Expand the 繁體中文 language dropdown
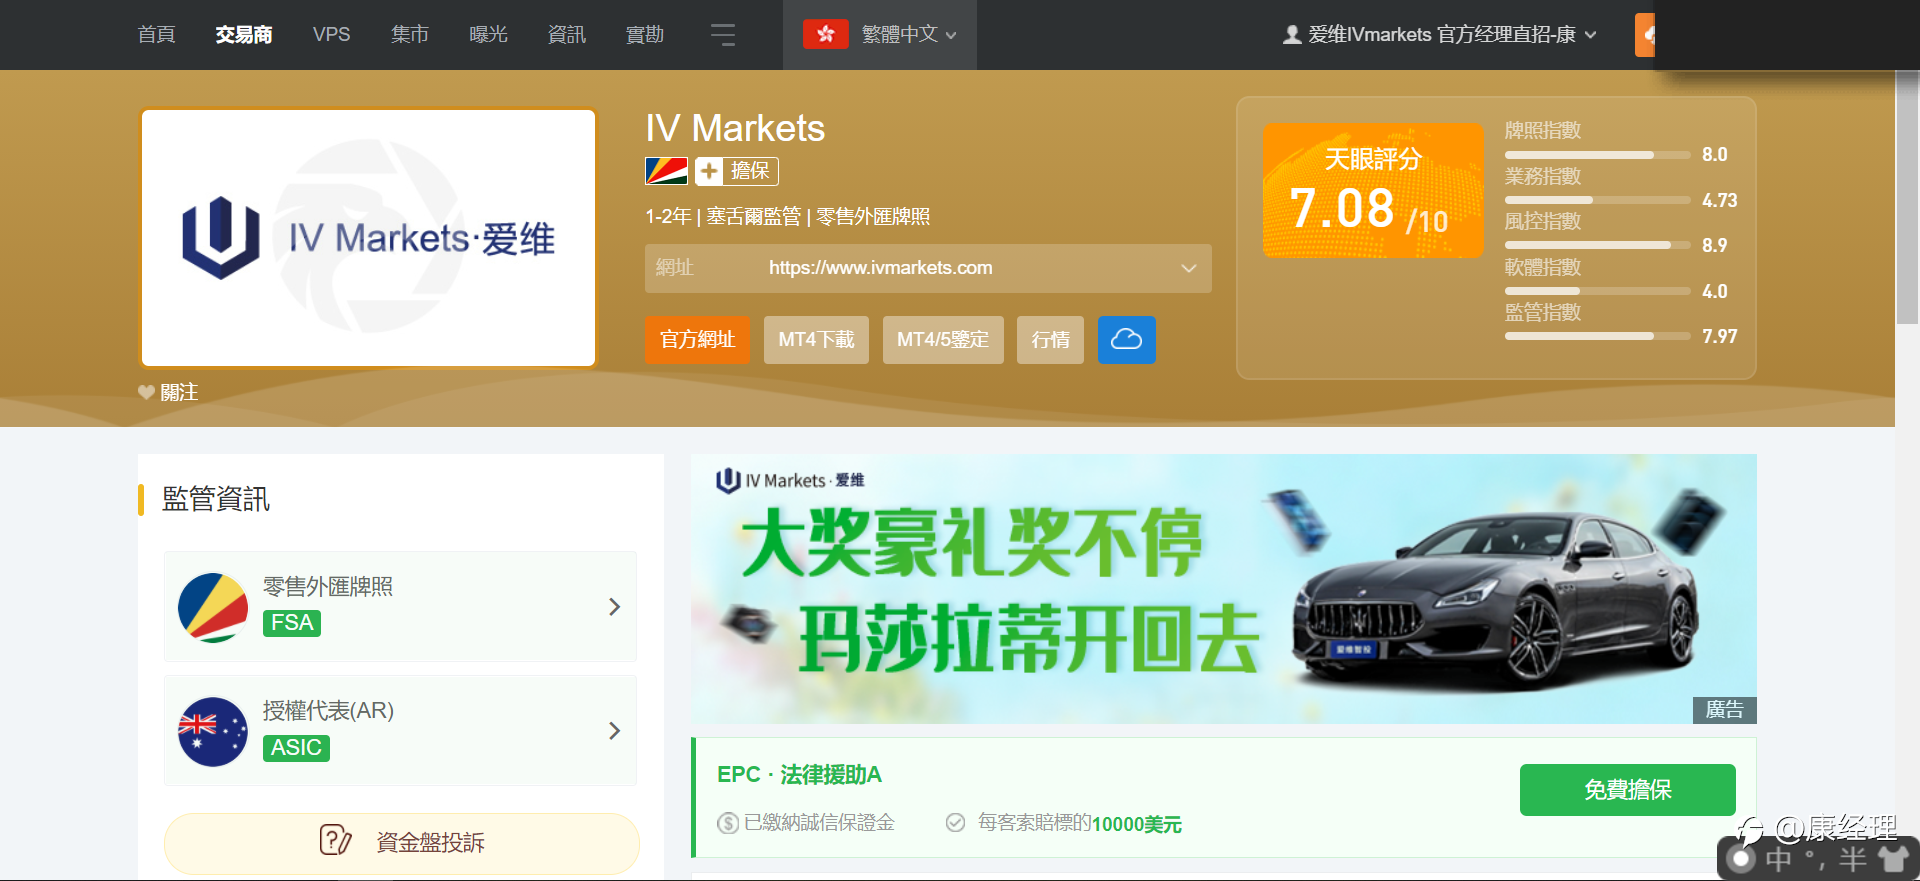This screenshot has width=1920, height=881. click(909, 35)
